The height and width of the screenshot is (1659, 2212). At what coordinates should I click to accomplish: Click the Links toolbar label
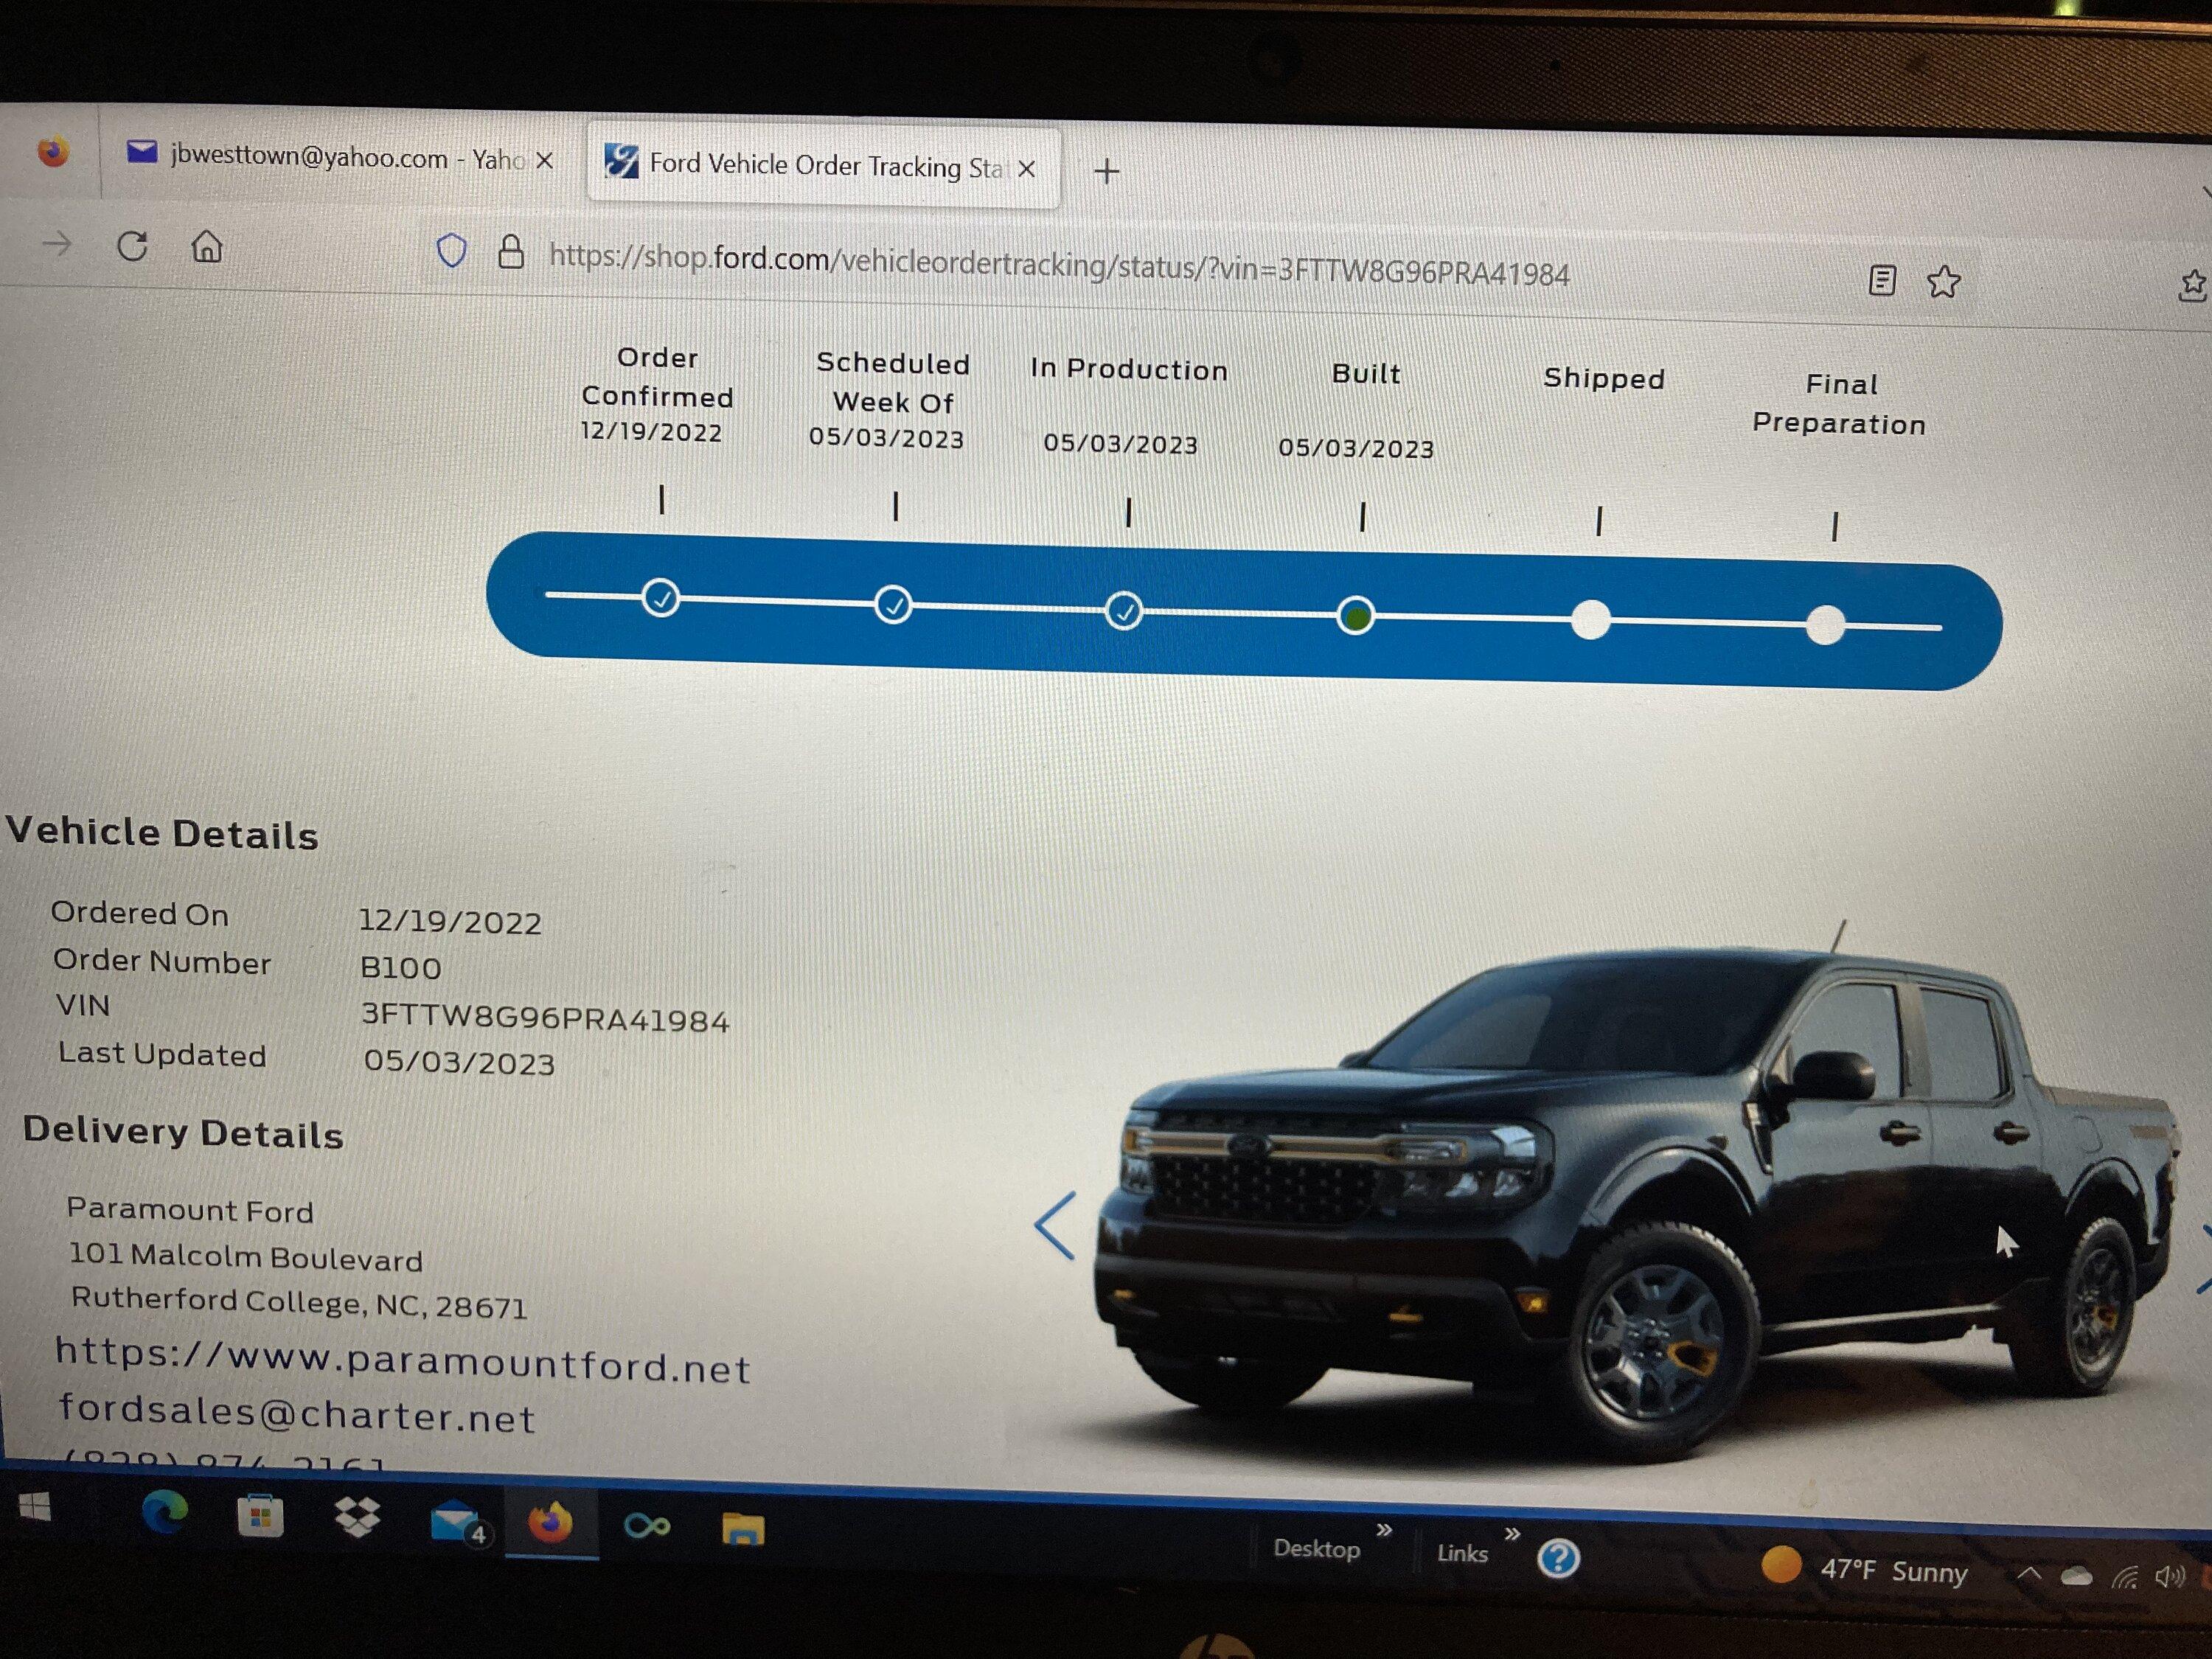coord(1462,1553)
